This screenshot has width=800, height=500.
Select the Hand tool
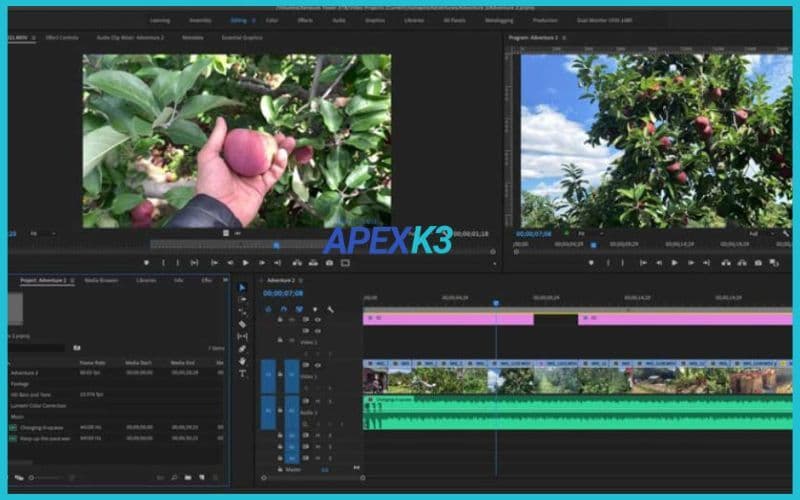tap(242, 361)
